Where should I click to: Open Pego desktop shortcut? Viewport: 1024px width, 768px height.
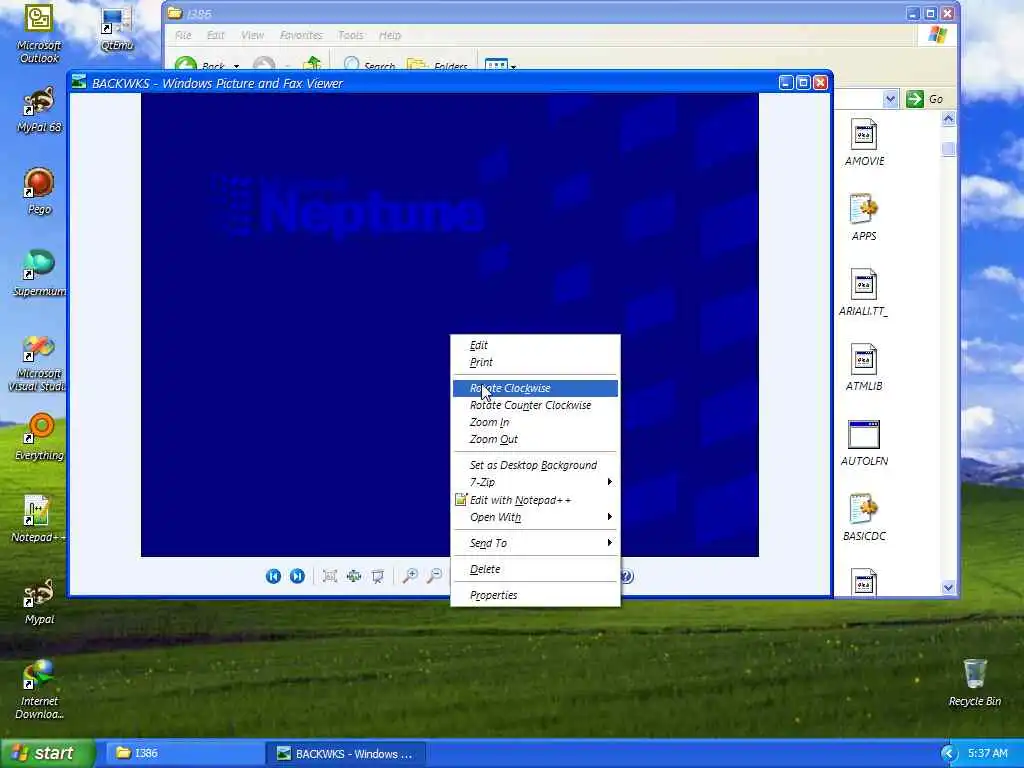39,191
